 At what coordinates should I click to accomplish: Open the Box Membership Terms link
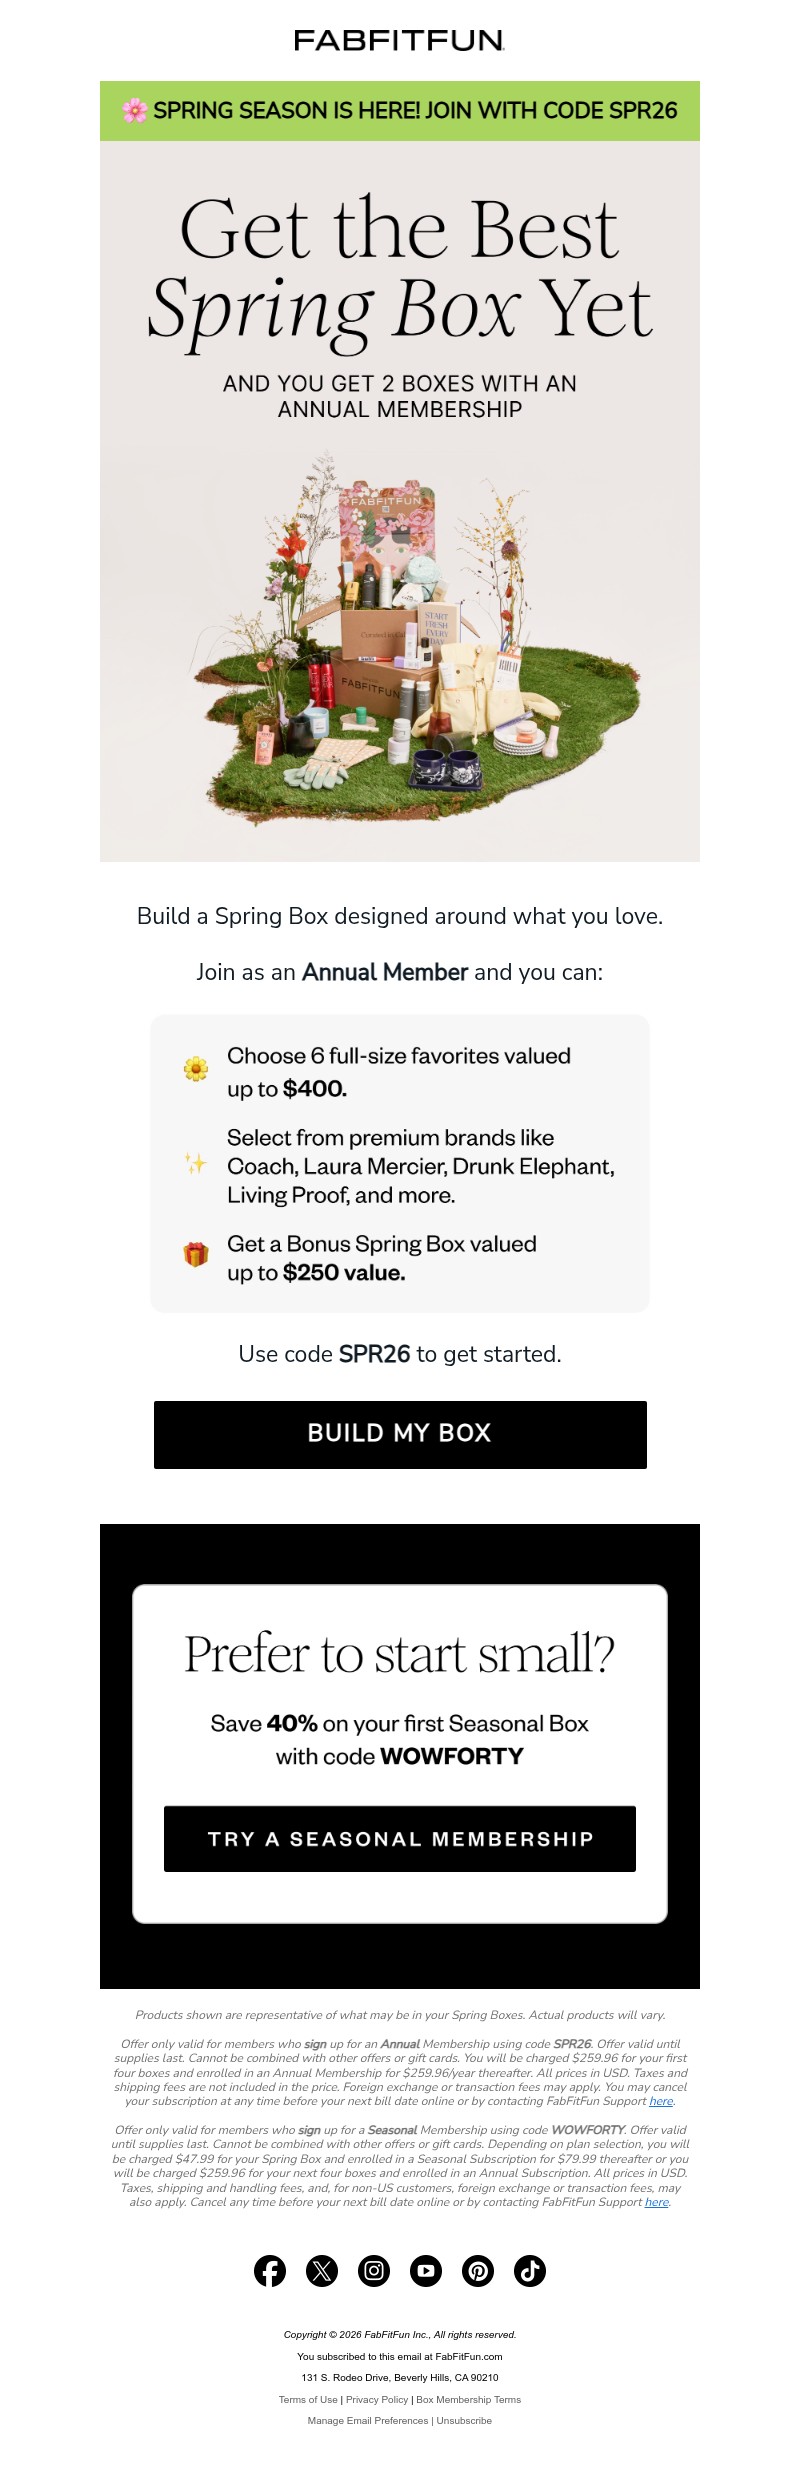coord(468,2400)
